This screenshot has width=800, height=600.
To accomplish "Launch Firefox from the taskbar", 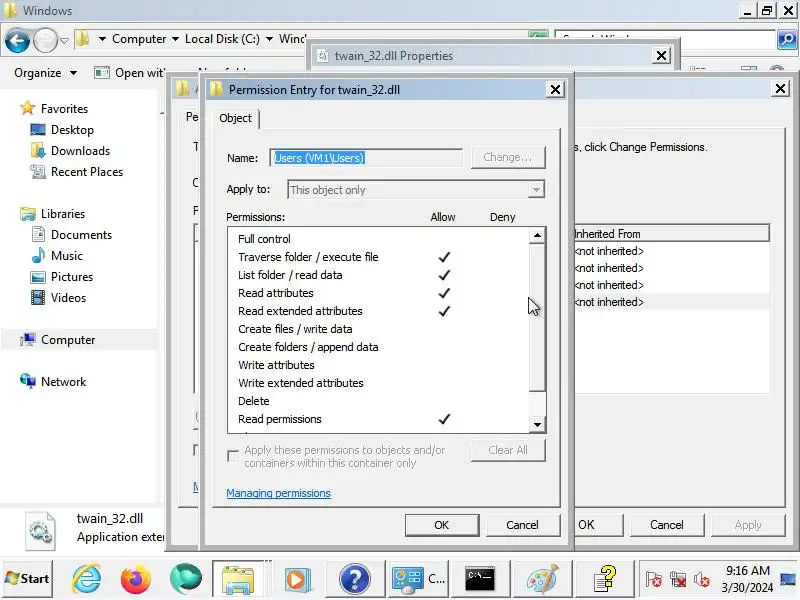I will [x=135, y=579].
